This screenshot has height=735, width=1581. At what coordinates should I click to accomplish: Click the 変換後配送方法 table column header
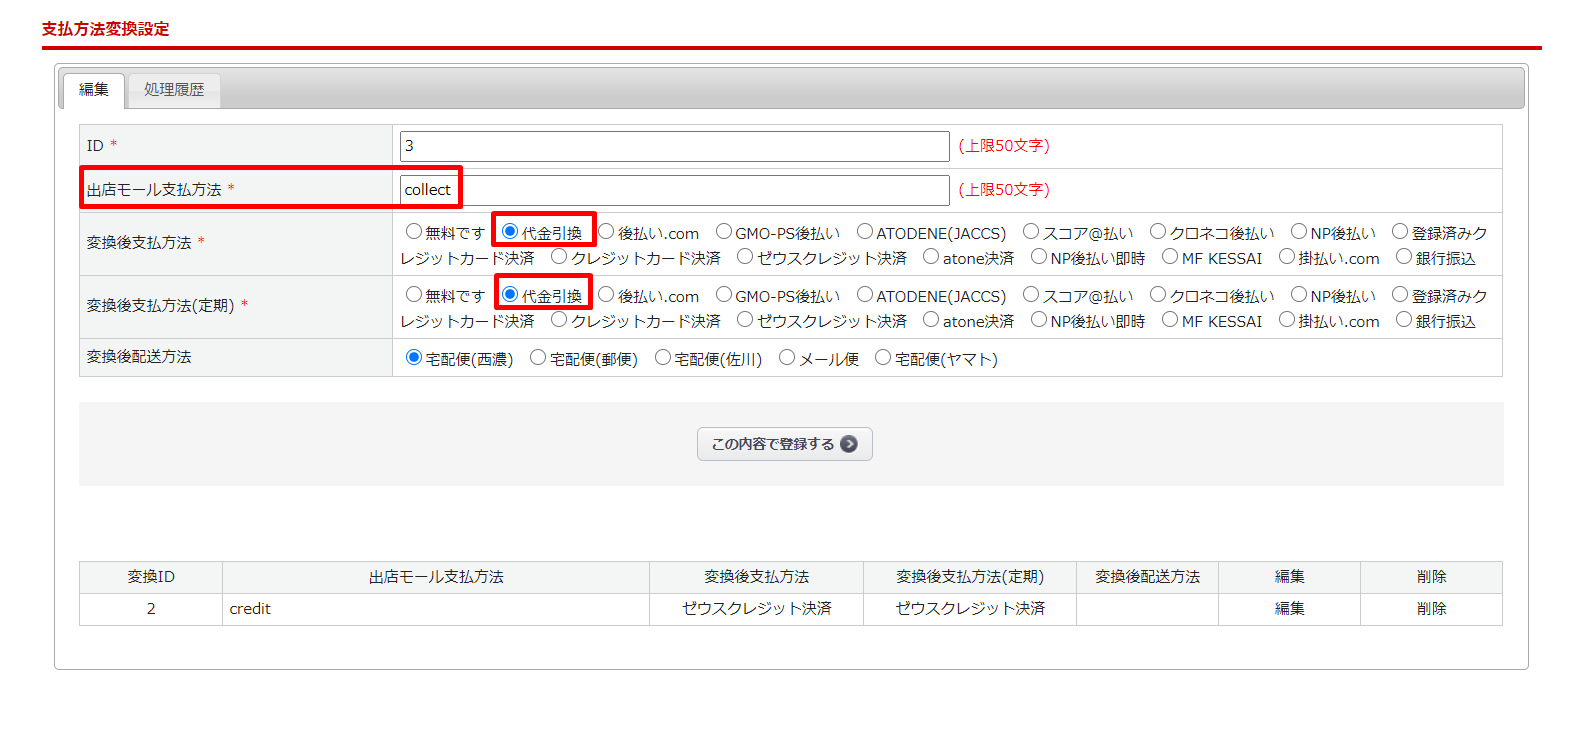1147,577
